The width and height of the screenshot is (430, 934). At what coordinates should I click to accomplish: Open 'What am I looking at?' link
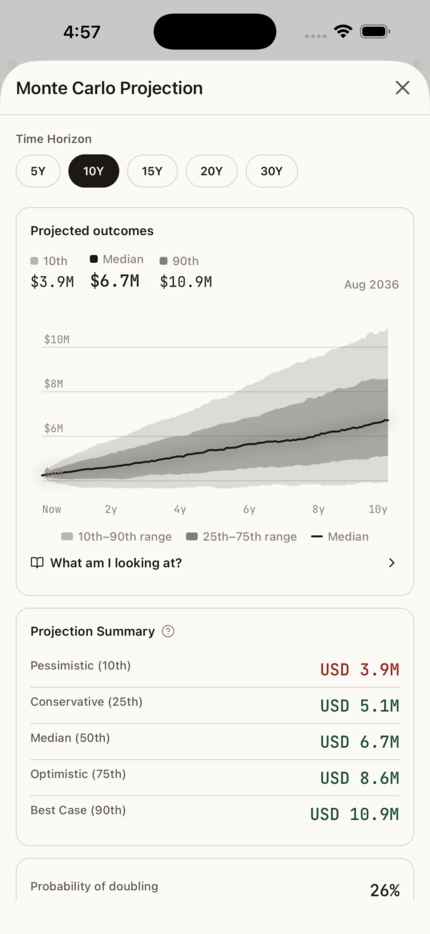click(x=116, y=563)
